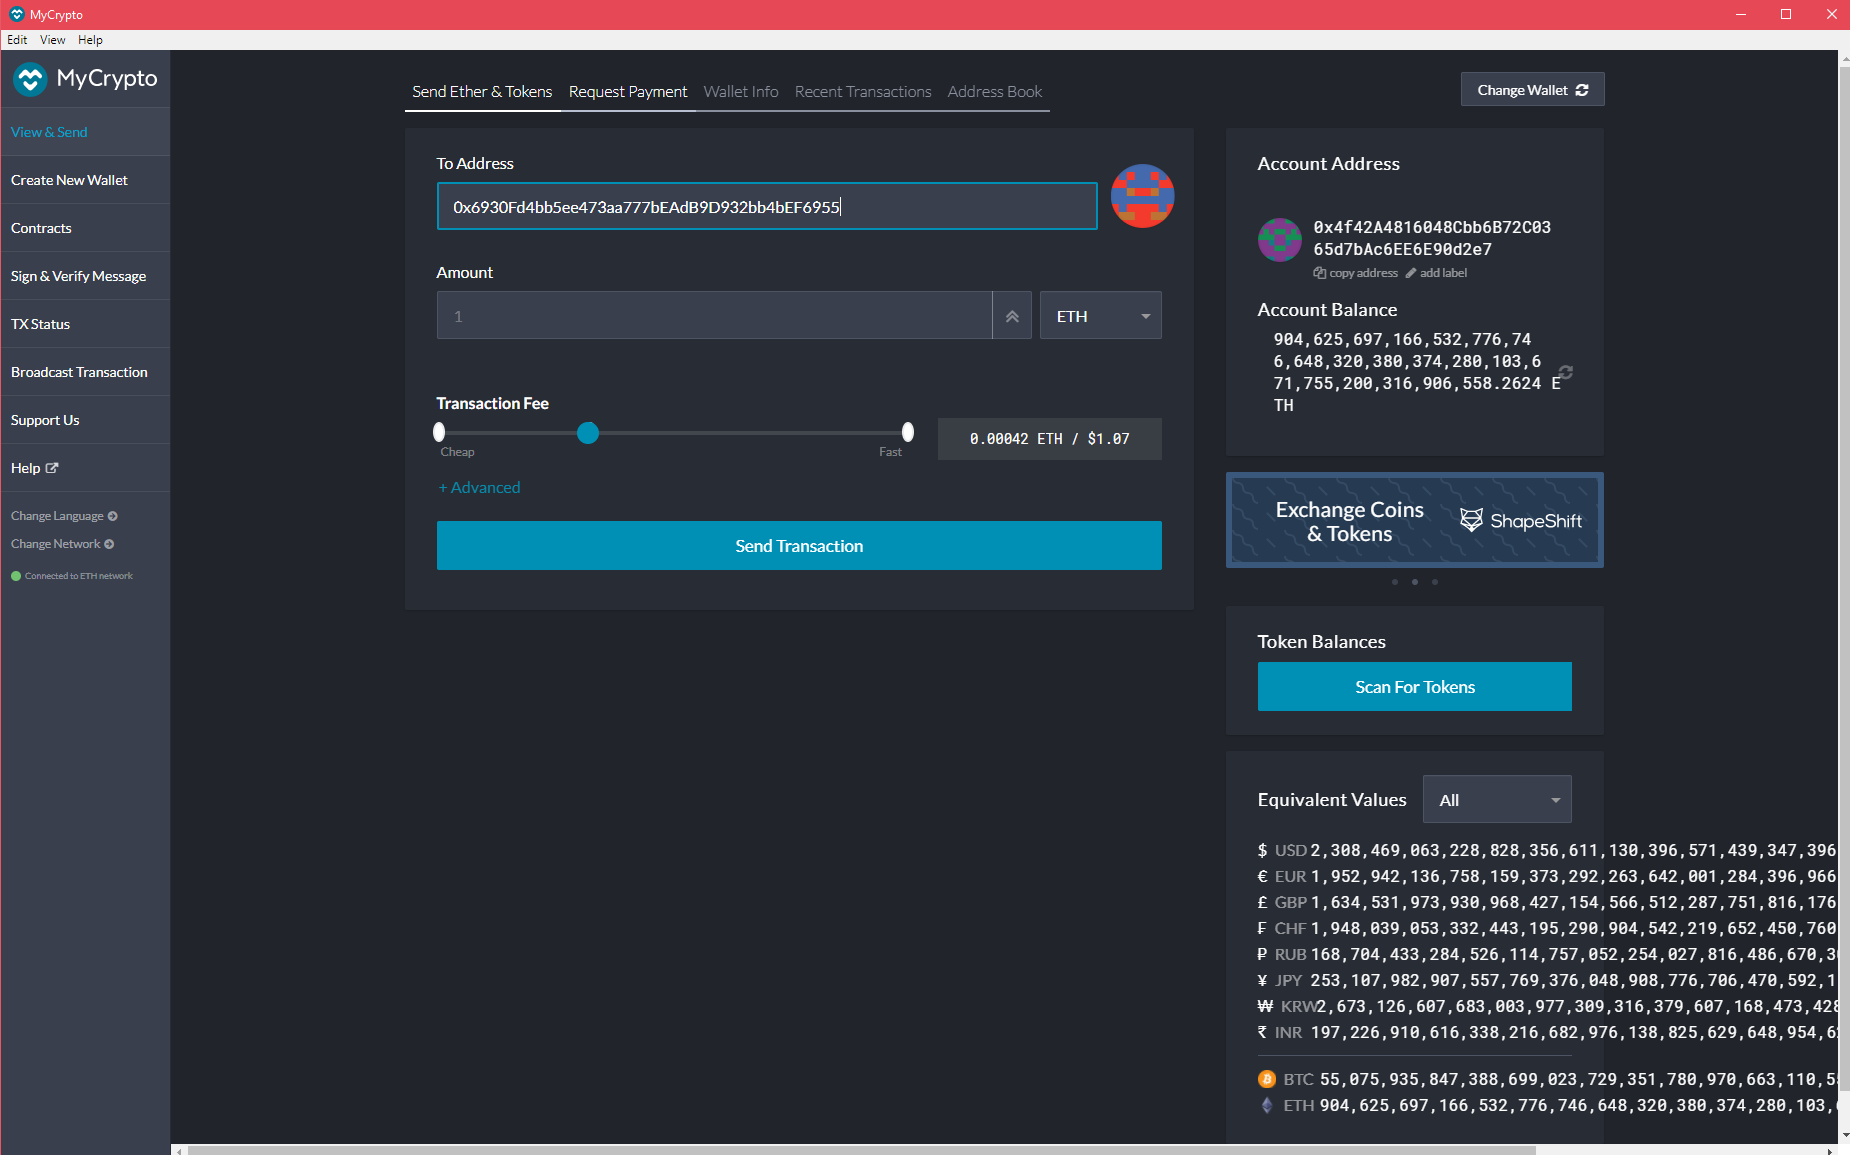Open Sign & Verify Message page

(x=85, y=276)
